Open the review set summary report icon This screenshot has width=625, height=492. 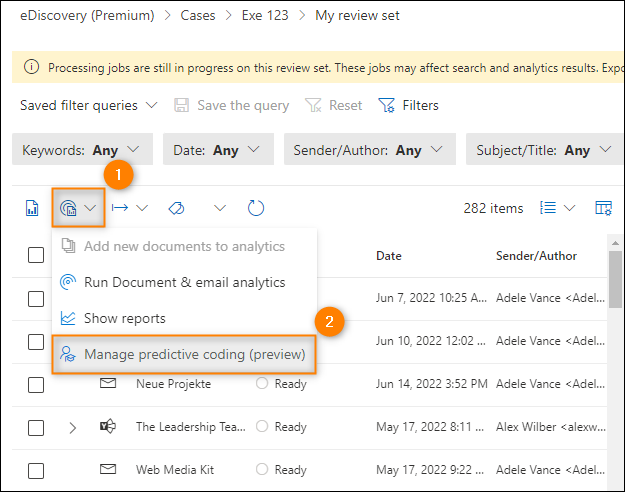[x=32, y=208]
